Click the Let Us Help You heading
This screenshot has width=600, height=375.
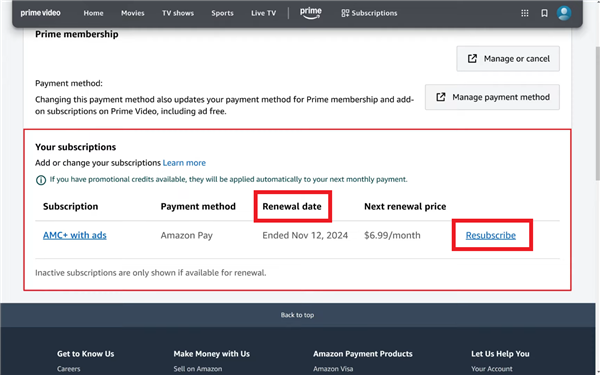click(500, 354)
